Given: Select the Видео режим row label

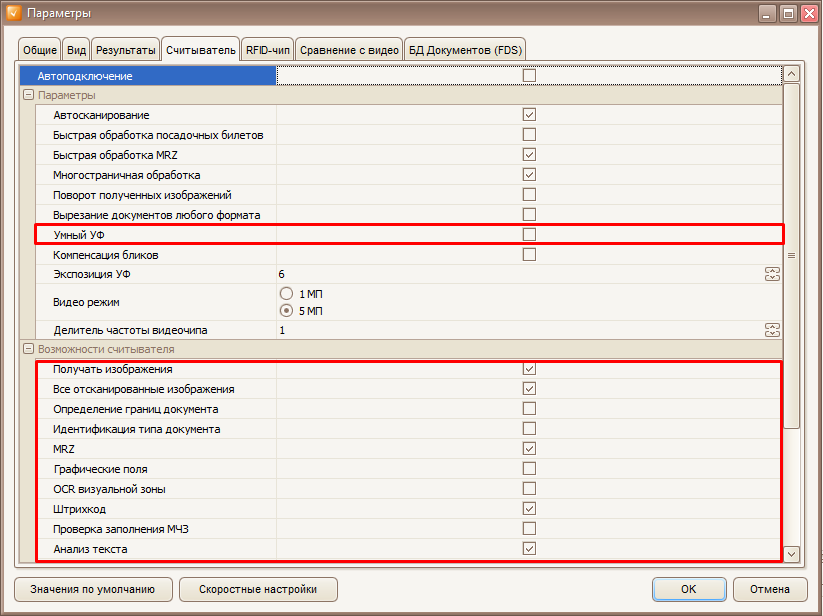Looking at the screenshot, I should click(x=86, y=302).
